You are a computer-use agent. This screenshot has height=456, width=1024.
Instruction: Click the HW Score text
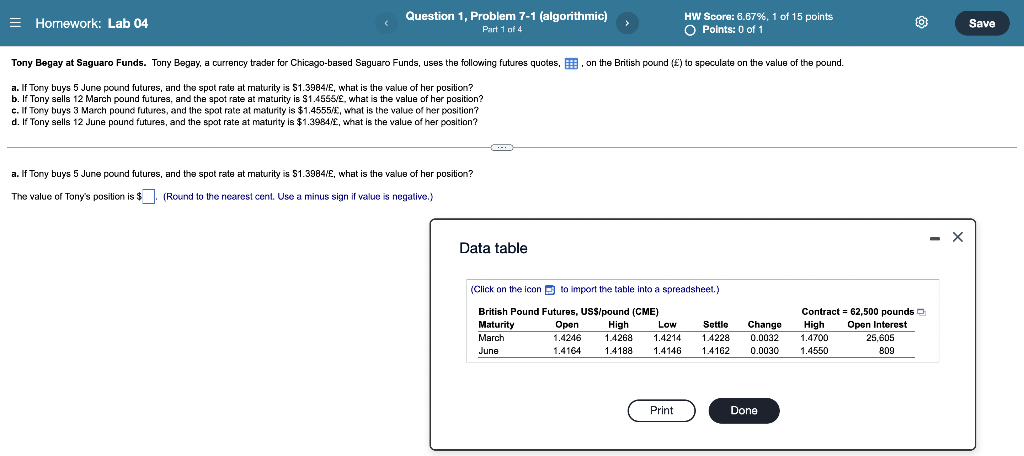758,17
